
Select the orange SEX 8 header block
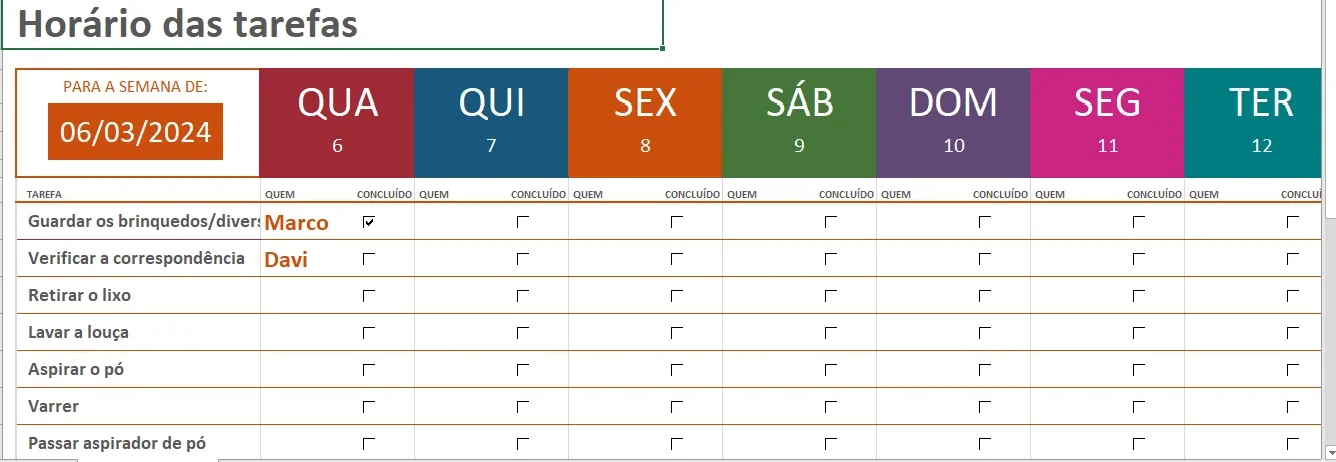[645, 122]
